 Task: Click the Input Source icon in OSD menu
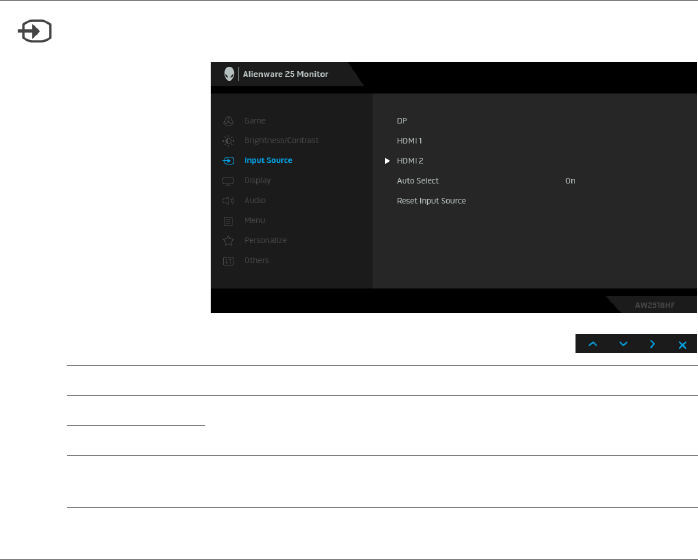pos(228,161)
